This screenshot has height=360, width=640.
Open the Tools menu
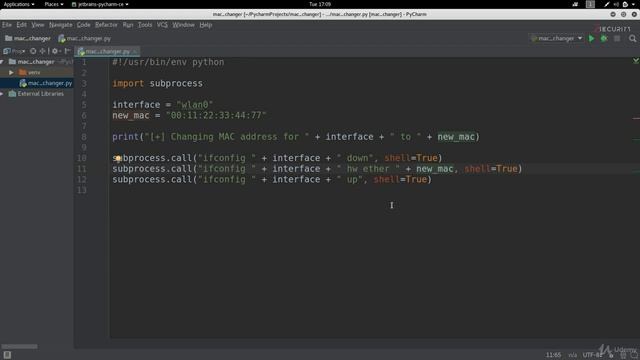[144, 25]
